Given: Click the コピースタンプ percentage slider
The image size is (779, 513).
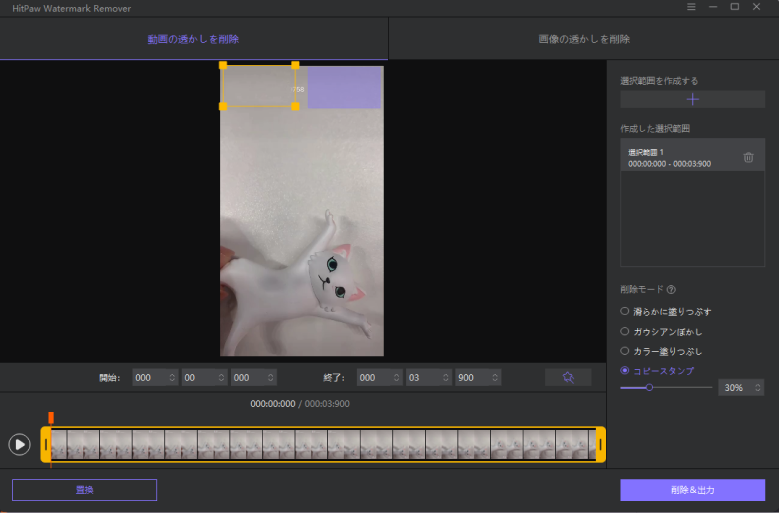Looking at the screenshot, I should point(665,387).
